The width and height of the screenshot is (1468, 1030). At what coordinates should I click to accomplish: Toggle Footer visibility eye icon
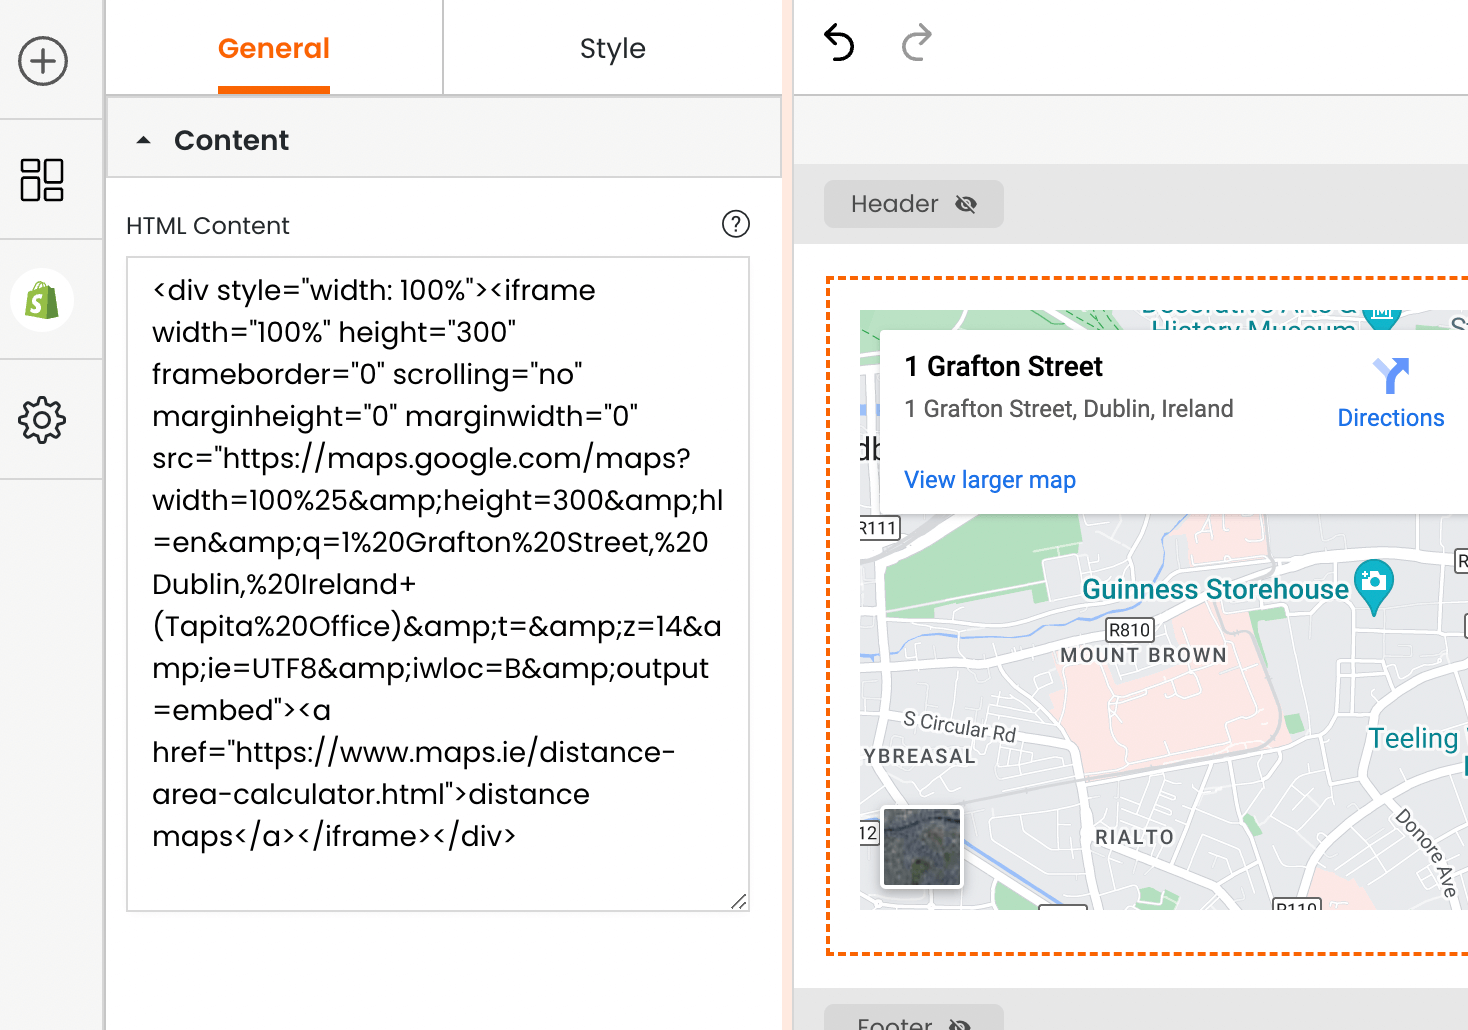(x=960, y=1024)
